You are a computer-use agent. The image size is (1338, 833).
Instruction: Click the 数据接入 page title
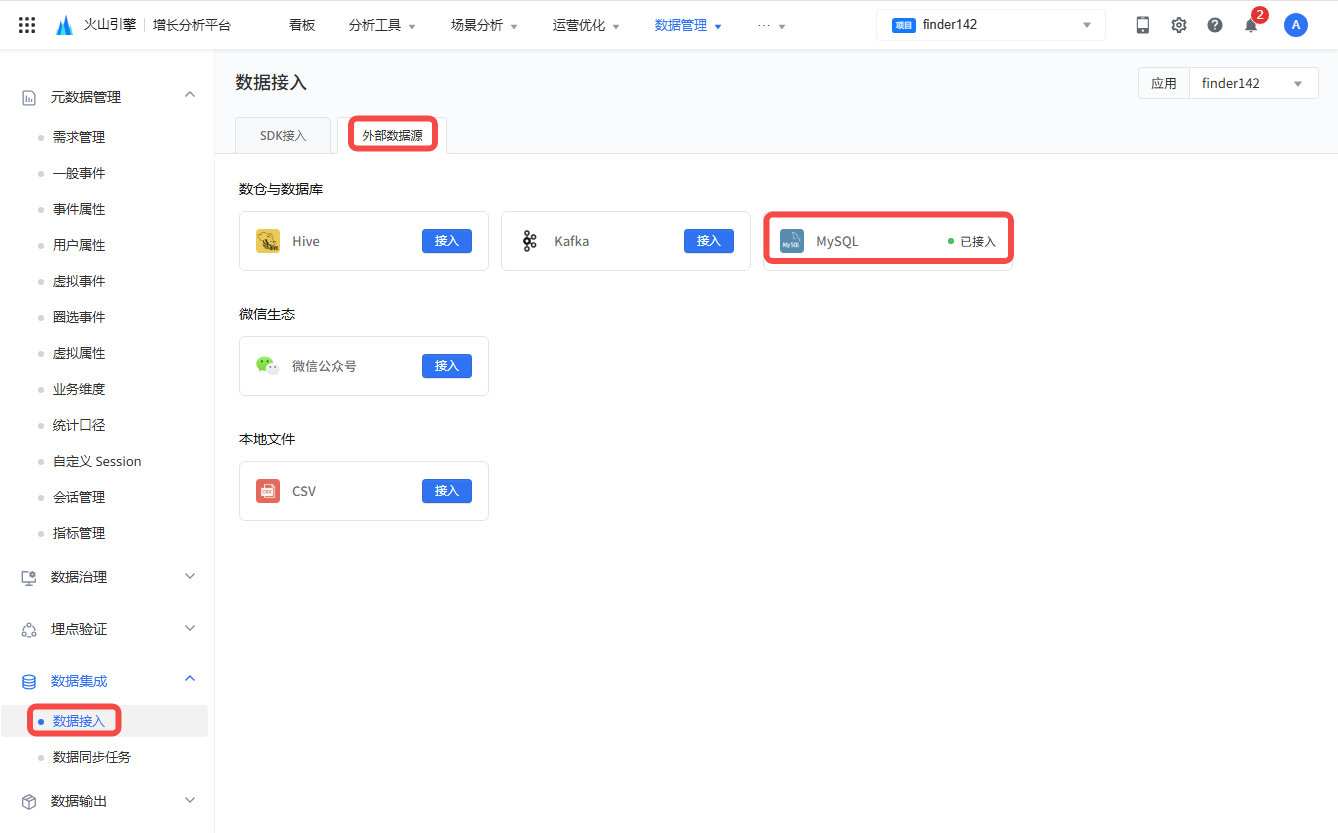click(271, 83)
